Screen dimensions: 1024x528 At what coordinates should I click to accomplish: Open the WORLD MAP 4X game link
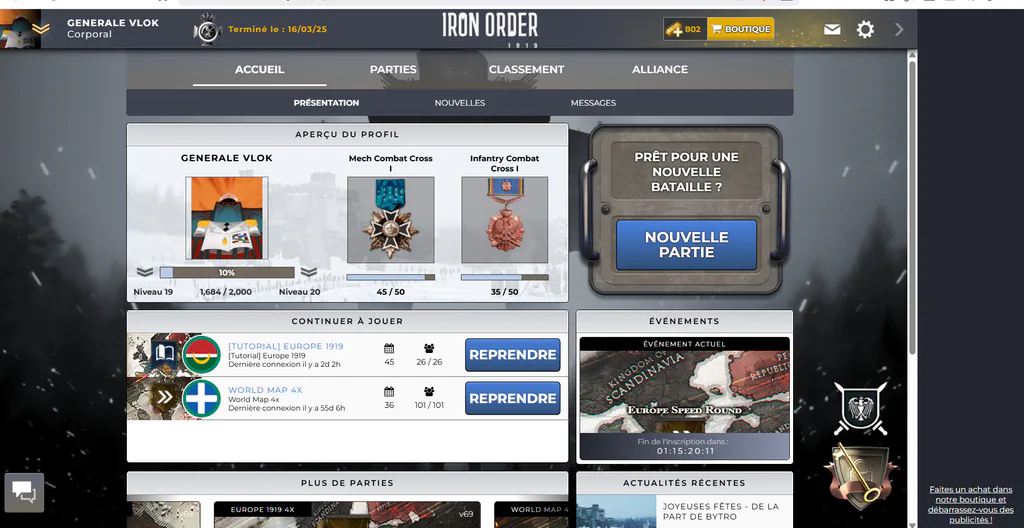(265, 390)
